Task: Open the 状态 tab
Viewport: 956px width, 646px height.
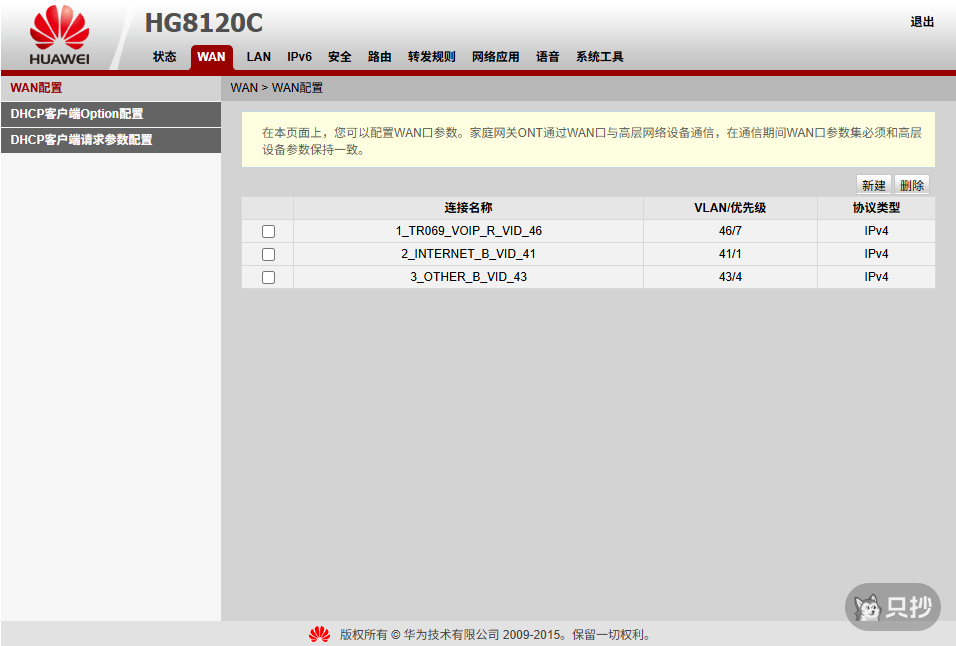Action: [x=165, y=57]
